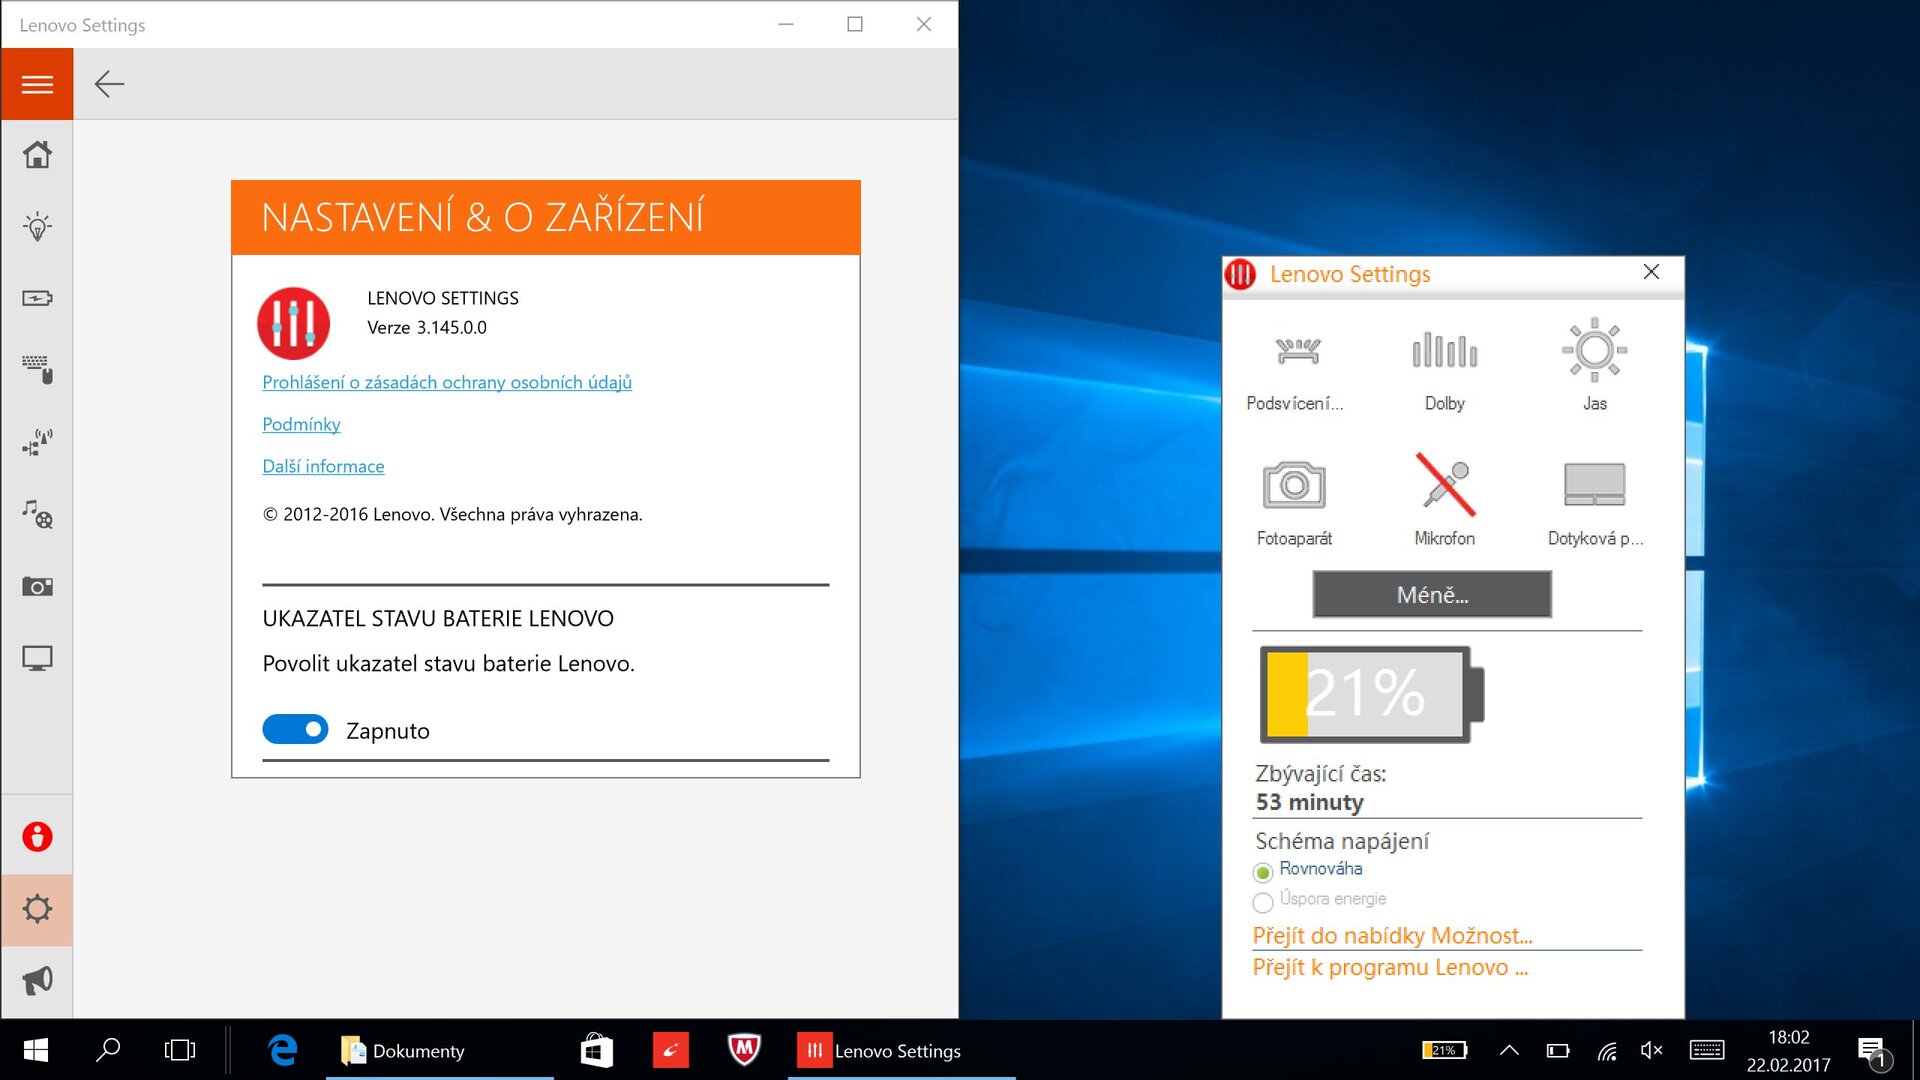This screenshot has width=1920, height=1080.
Task: Expand hidden tray icons with the chevron
Action: coord(1508,1050)
